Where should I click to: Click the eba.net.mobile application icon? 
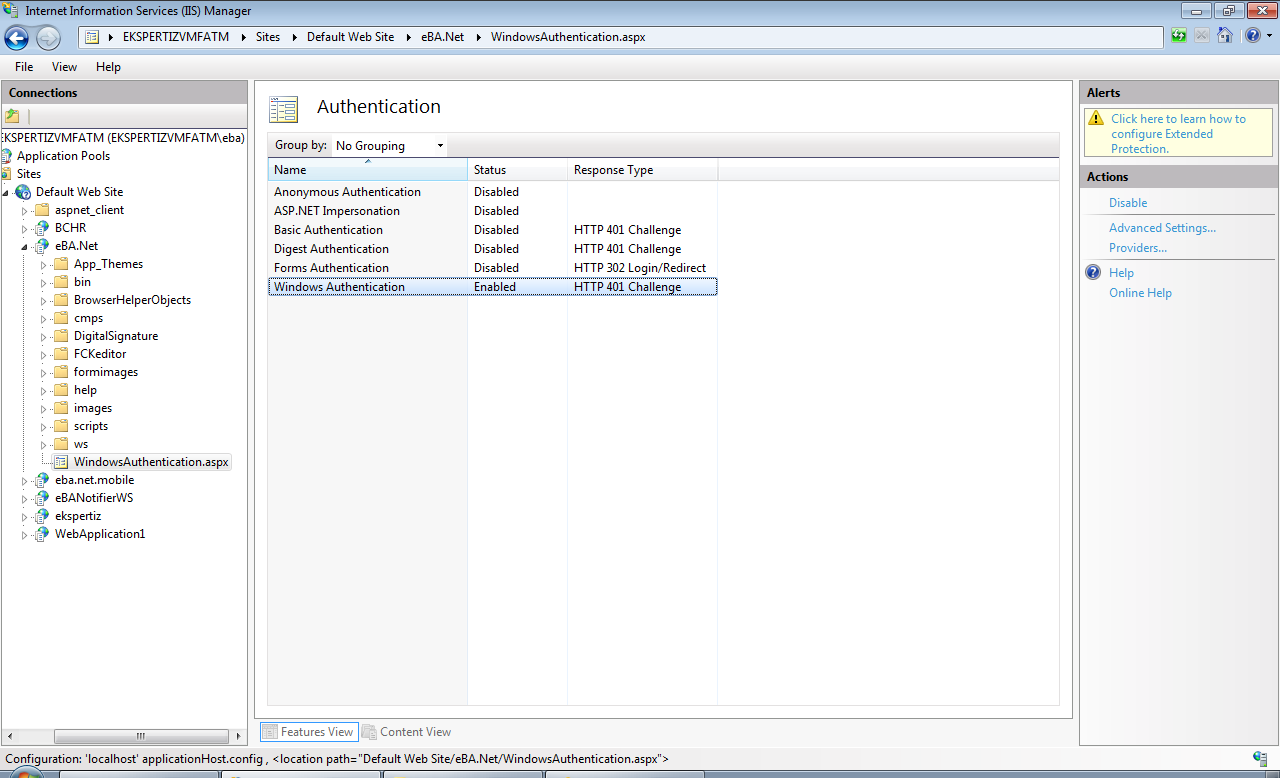(42, 480)
